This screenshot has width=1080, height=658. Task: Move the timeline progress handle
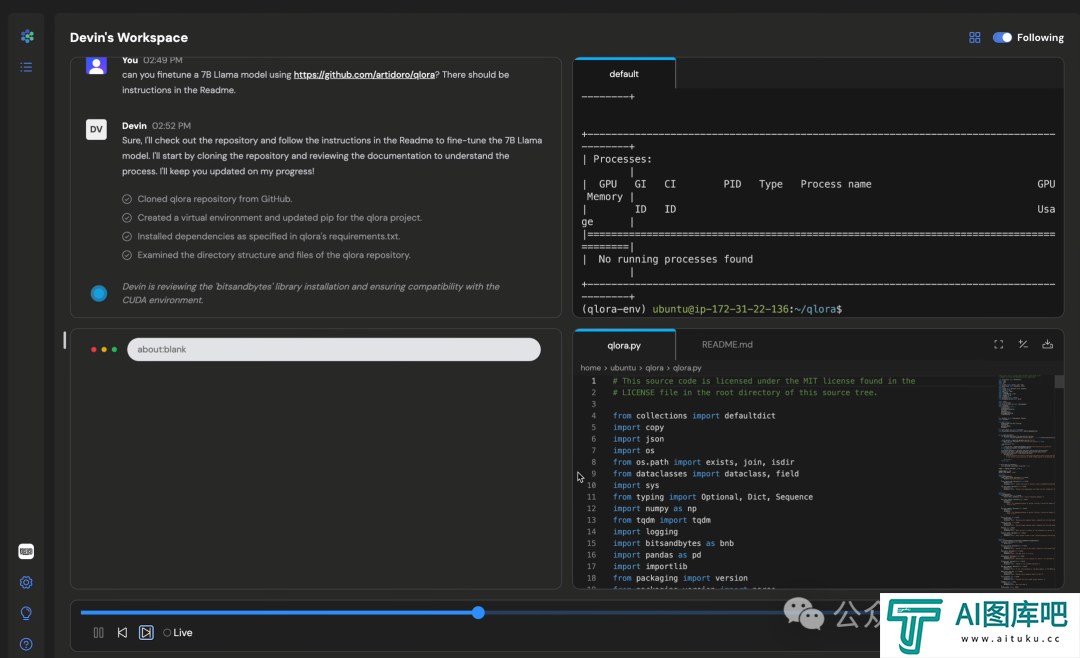[478, 613]
